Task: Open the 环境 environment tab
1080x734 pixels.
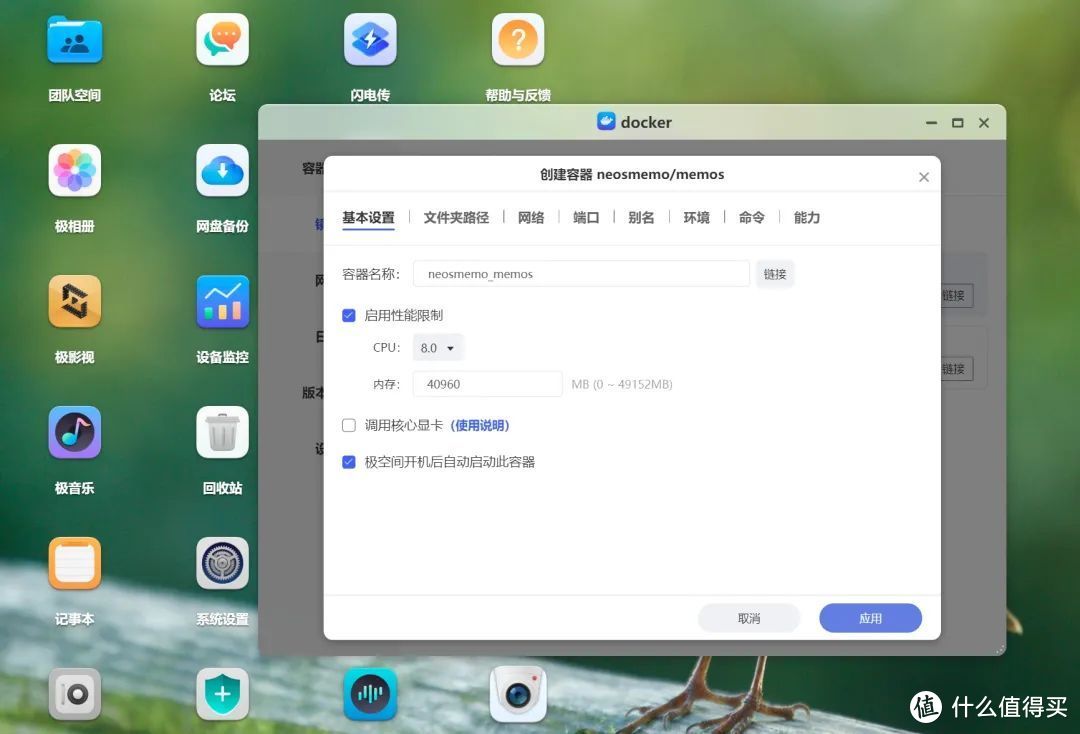Action: tap(696, 217)
